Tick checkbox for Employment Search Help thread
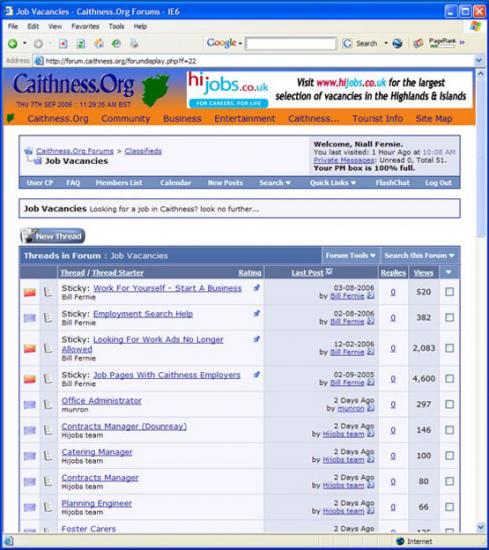 [x=449, y=317]
